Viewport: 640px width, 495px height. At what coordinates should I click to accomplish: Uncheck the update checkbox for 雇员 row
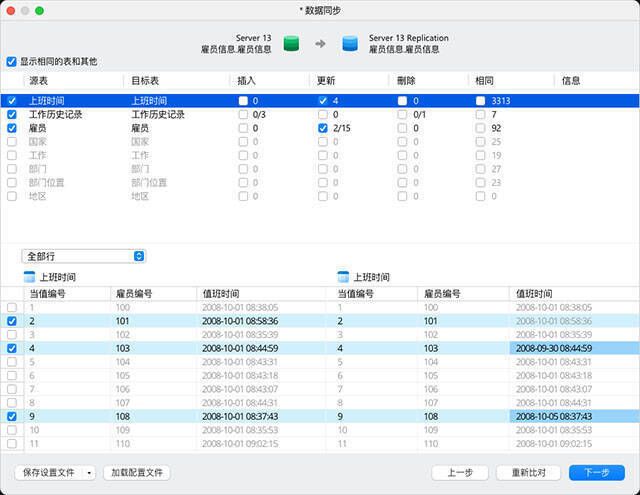323,128
